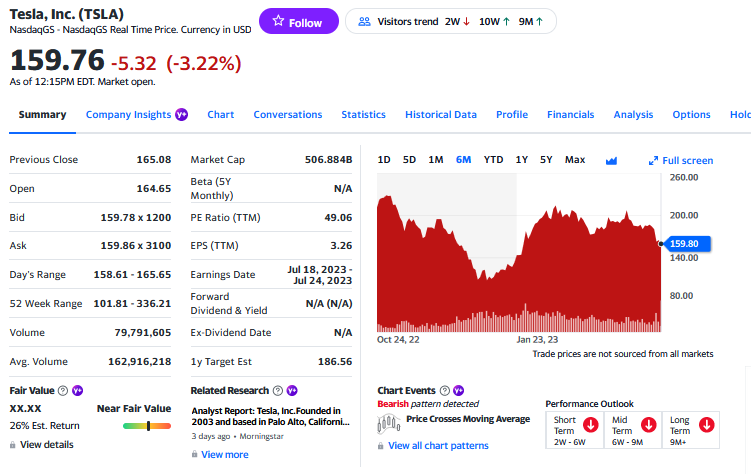Click the 9M visitors trend up arrow
The height and width of the screenshot is (474, 751).
coord(540,22)
